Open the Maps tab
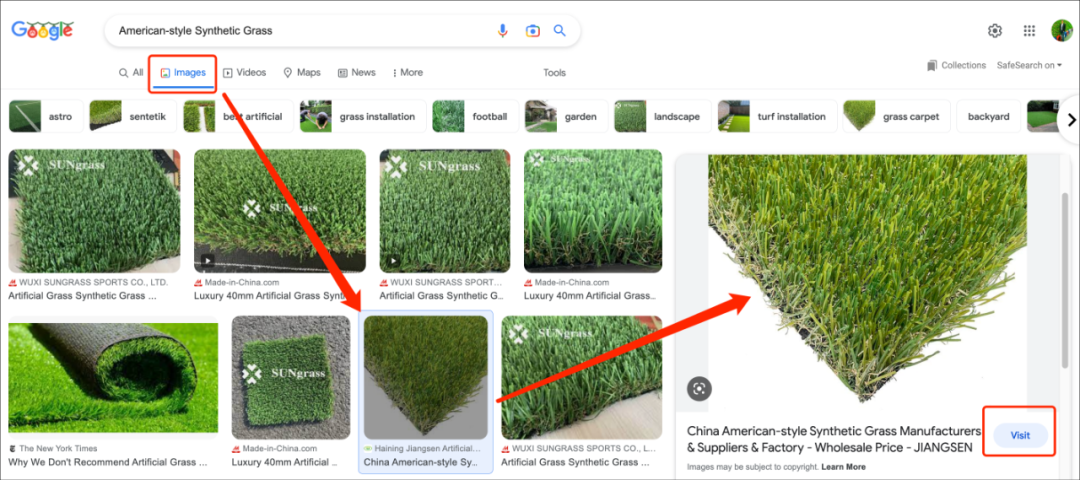The height and width of the screenshot is (480, 1080). click(302, 72)
